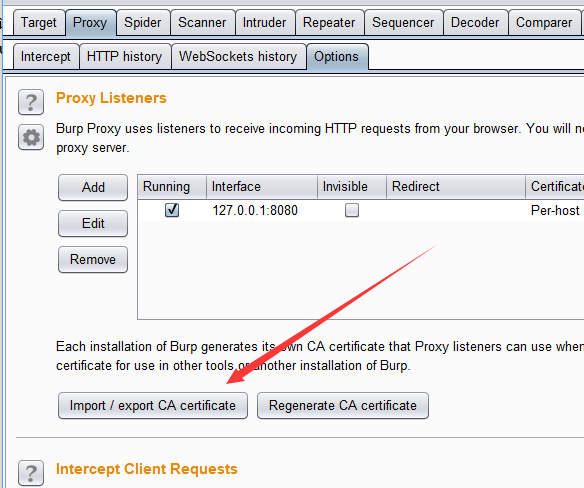Open Intercept Client Requests help icon

pos(31,473)
